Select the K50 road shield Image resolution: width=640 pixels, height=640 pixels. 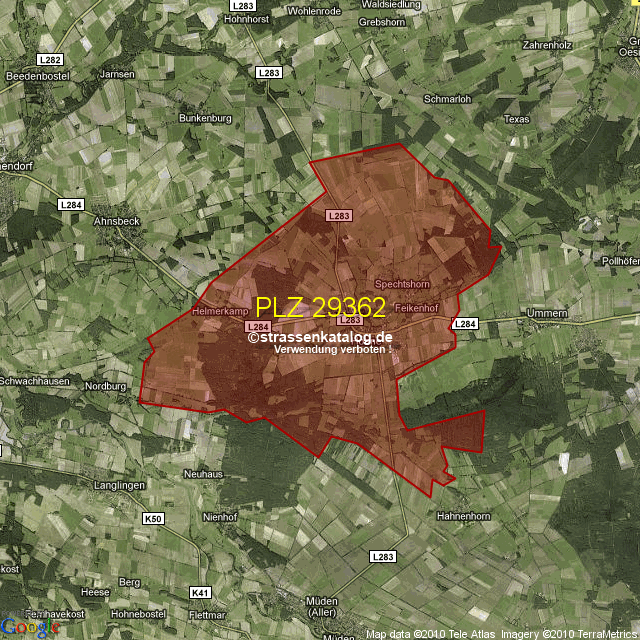pos(152,518)
